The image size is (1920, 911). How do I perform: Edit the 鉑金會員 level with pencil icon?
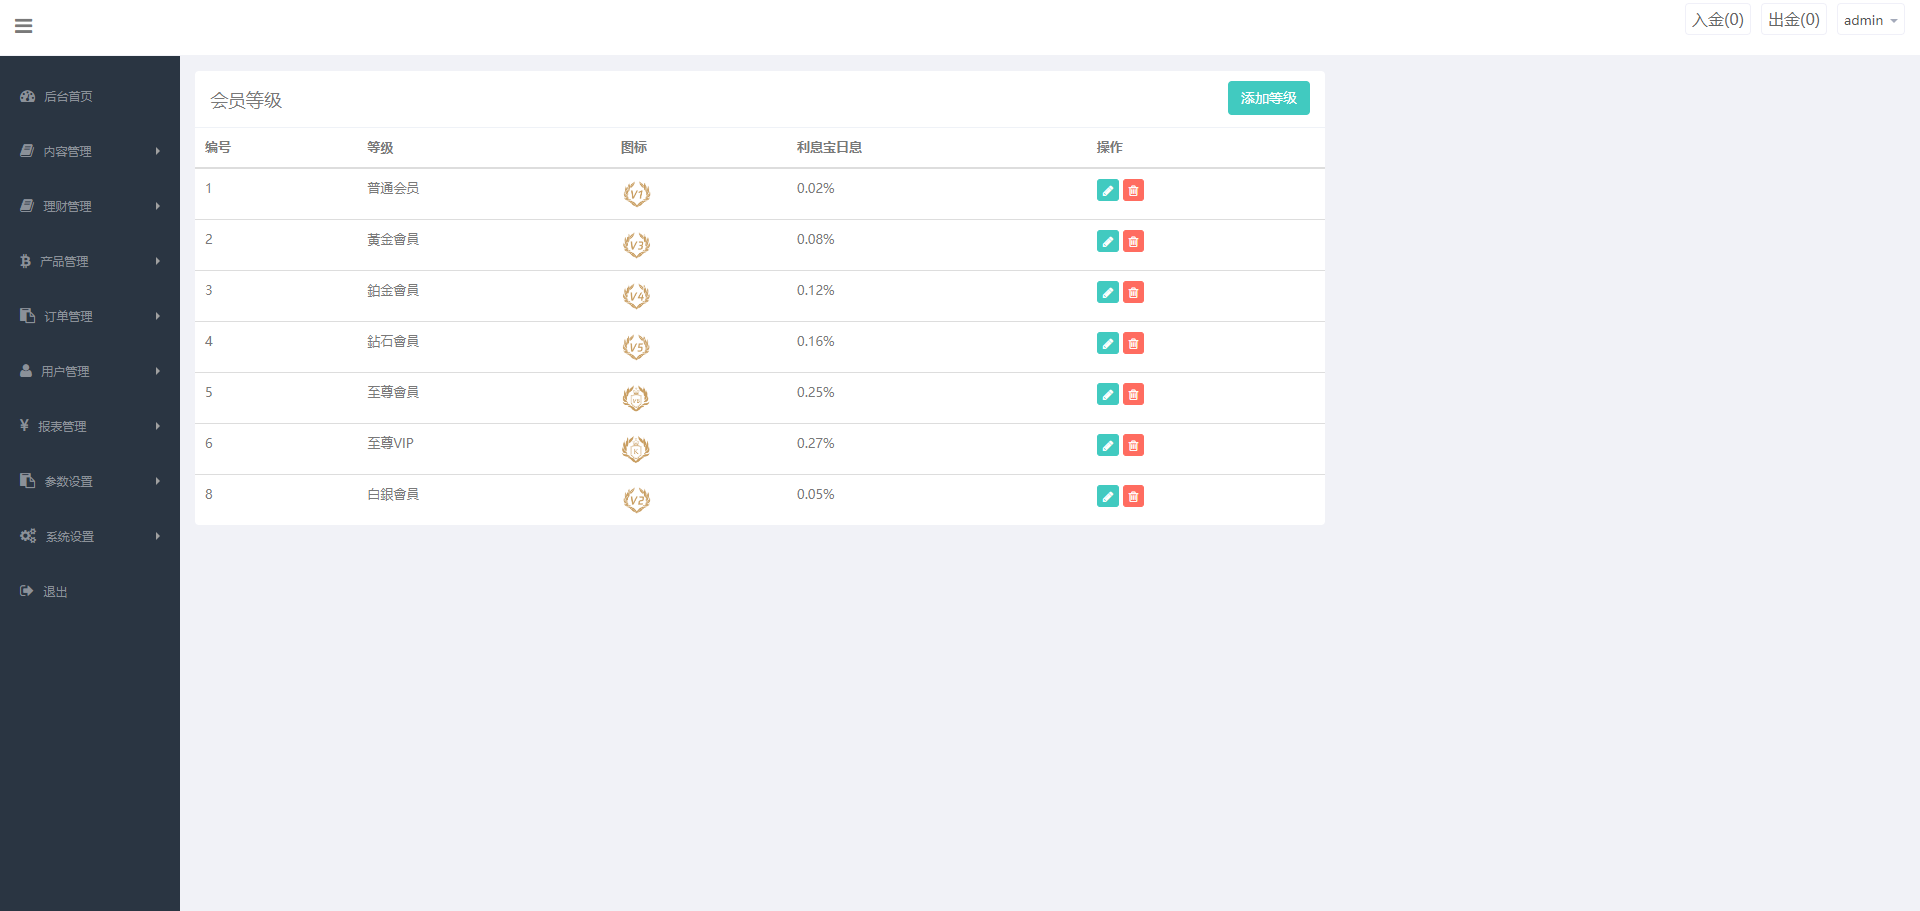[x=1107, y=293]
